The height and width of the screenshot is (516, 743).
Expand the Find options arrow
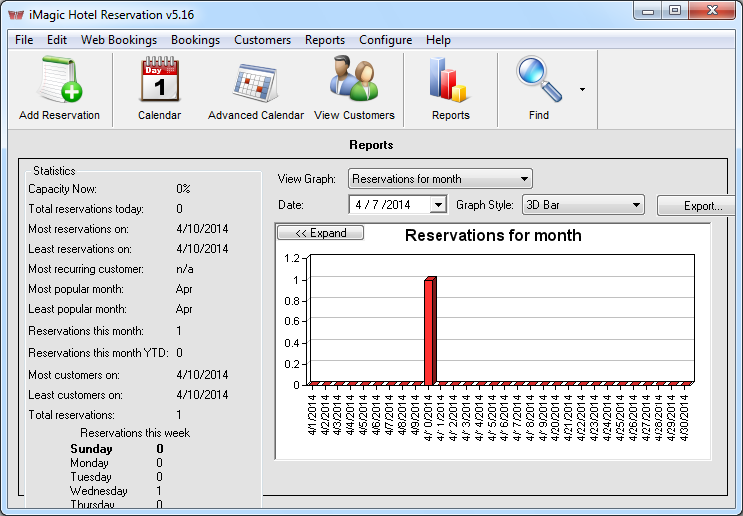coord(582,89)
